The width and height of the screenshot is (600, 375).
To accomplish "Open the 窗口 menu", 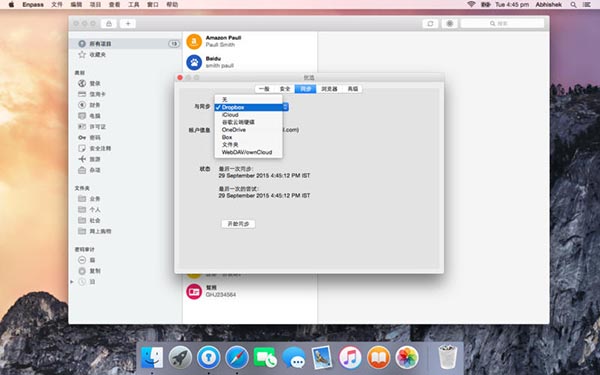I will [153, 5].
